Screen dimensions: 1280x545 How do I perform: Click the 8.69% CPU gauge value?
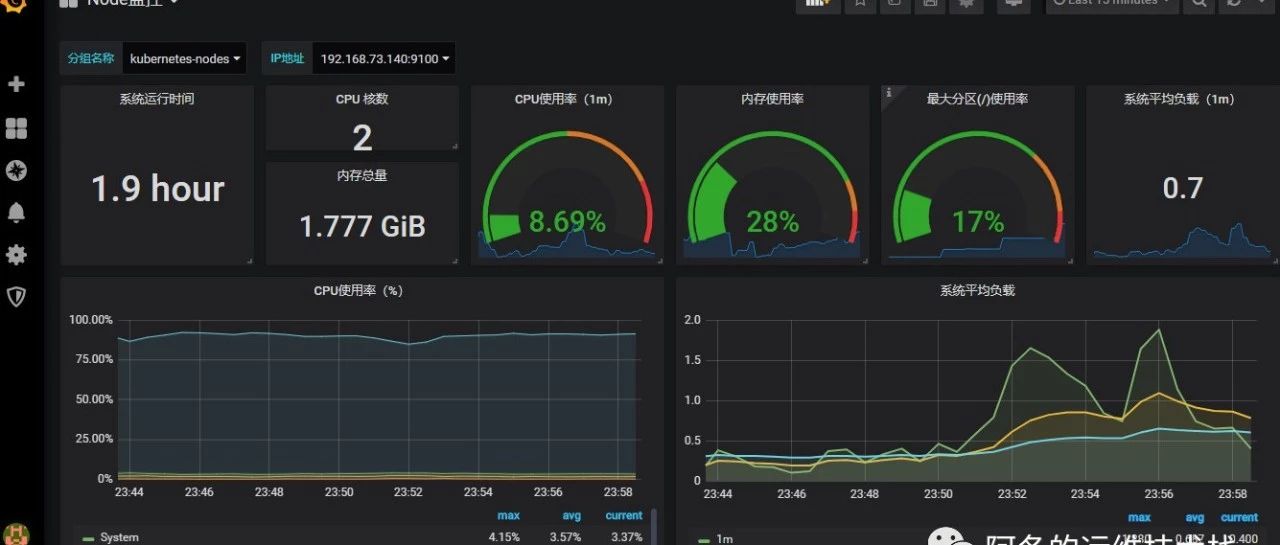(x=567, y=221)
